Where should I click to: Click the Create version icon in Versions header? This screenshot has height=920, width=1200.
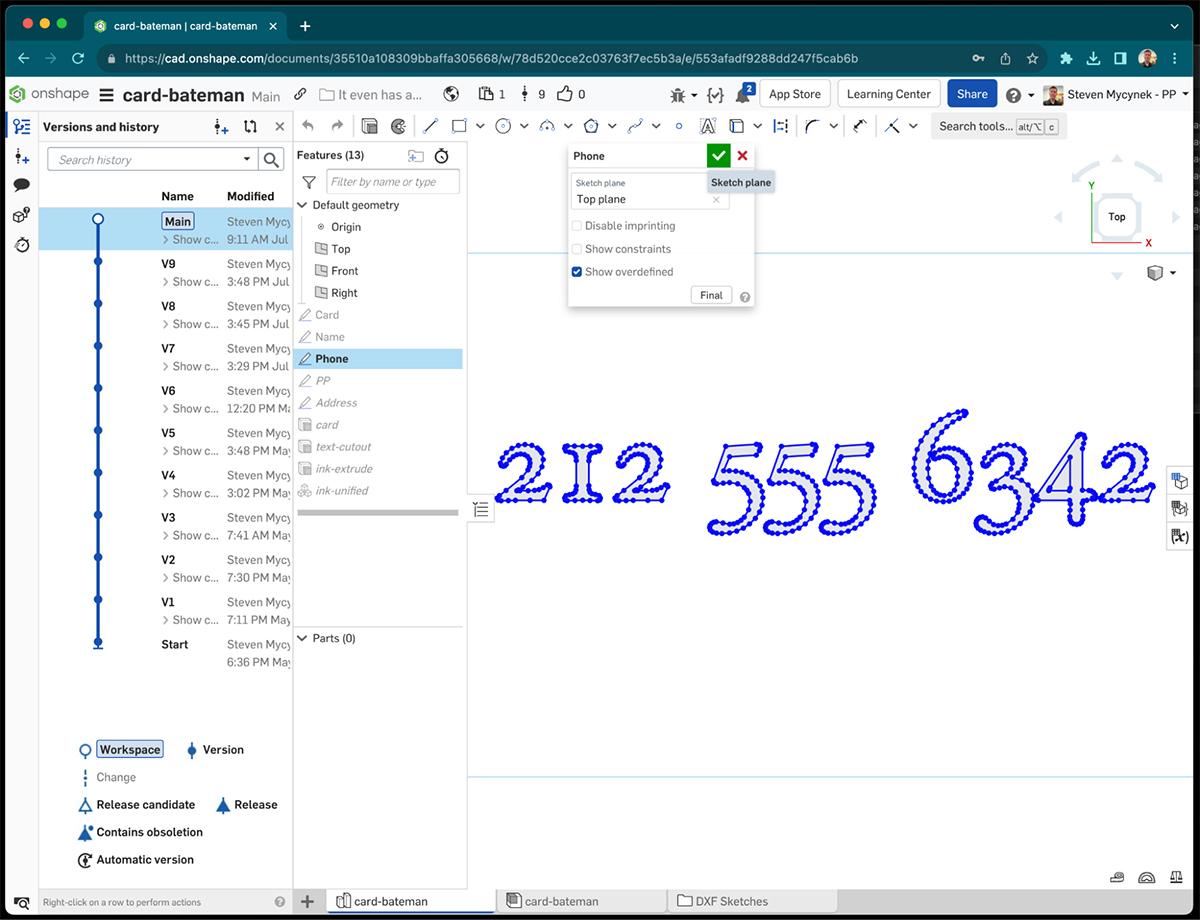[221, 127]
